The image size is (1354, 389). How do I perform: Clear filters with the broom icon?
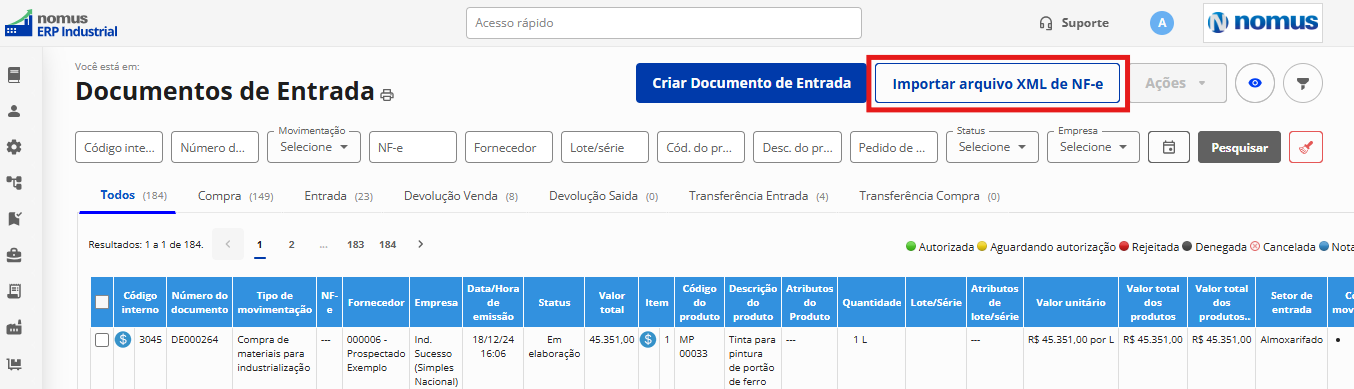(x=1306, y=147)
